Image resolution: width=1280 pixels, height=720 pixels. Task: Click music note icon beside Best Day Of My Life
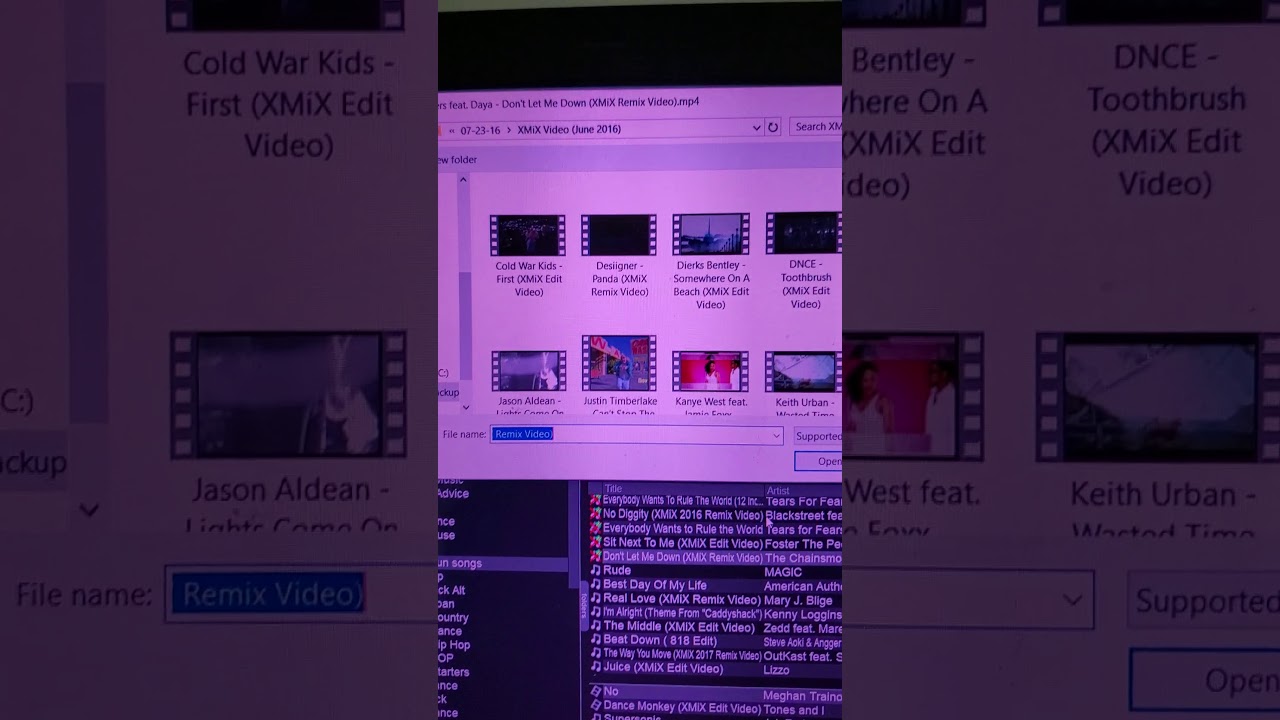click(x=595, y=585)
